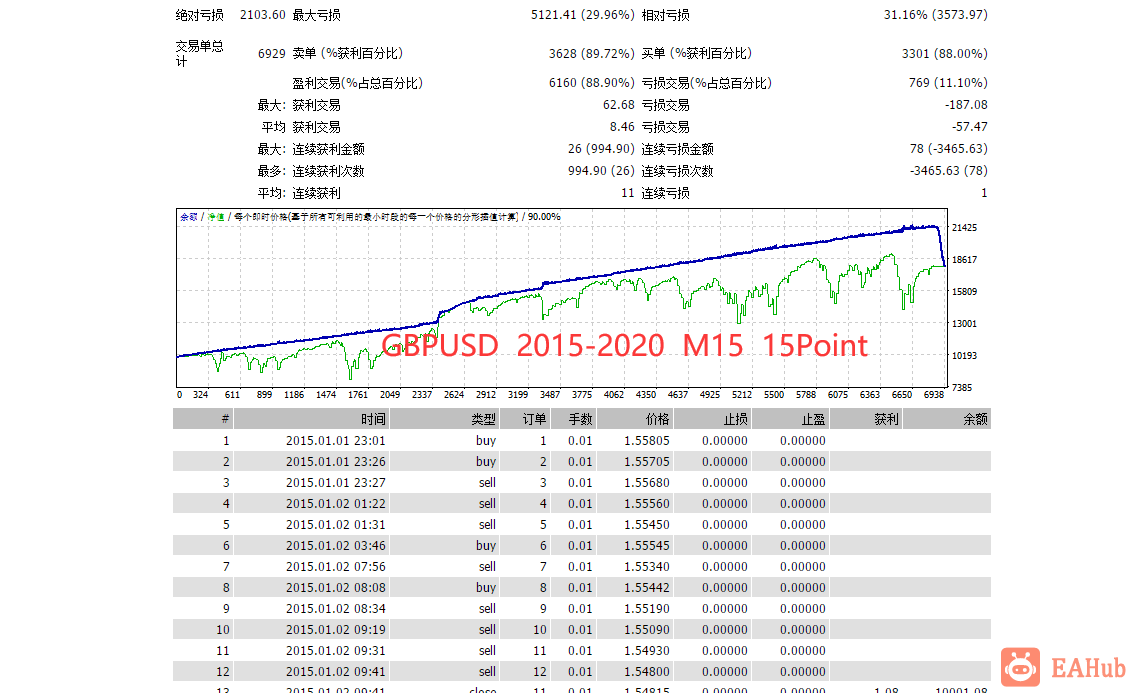
Task: Select the time cell 2015.01.01 23:01
Action: point(335,441)
